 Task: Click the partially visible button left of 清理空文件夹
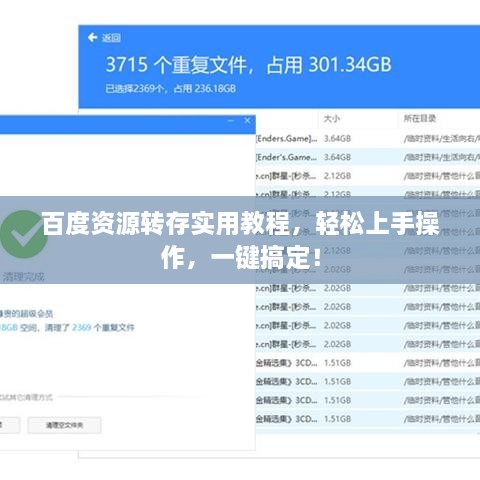coord(10,425)
